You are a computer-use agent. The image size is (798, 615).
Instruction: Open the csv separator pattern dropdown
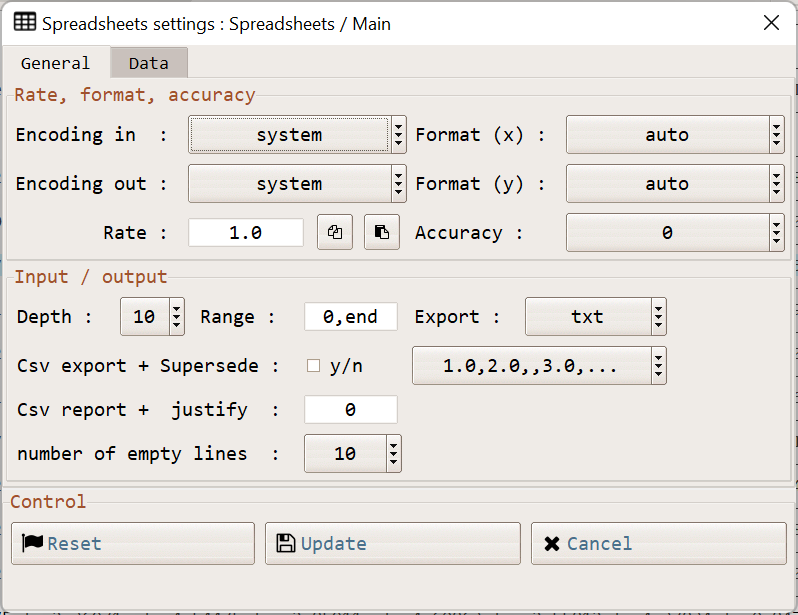539,366
